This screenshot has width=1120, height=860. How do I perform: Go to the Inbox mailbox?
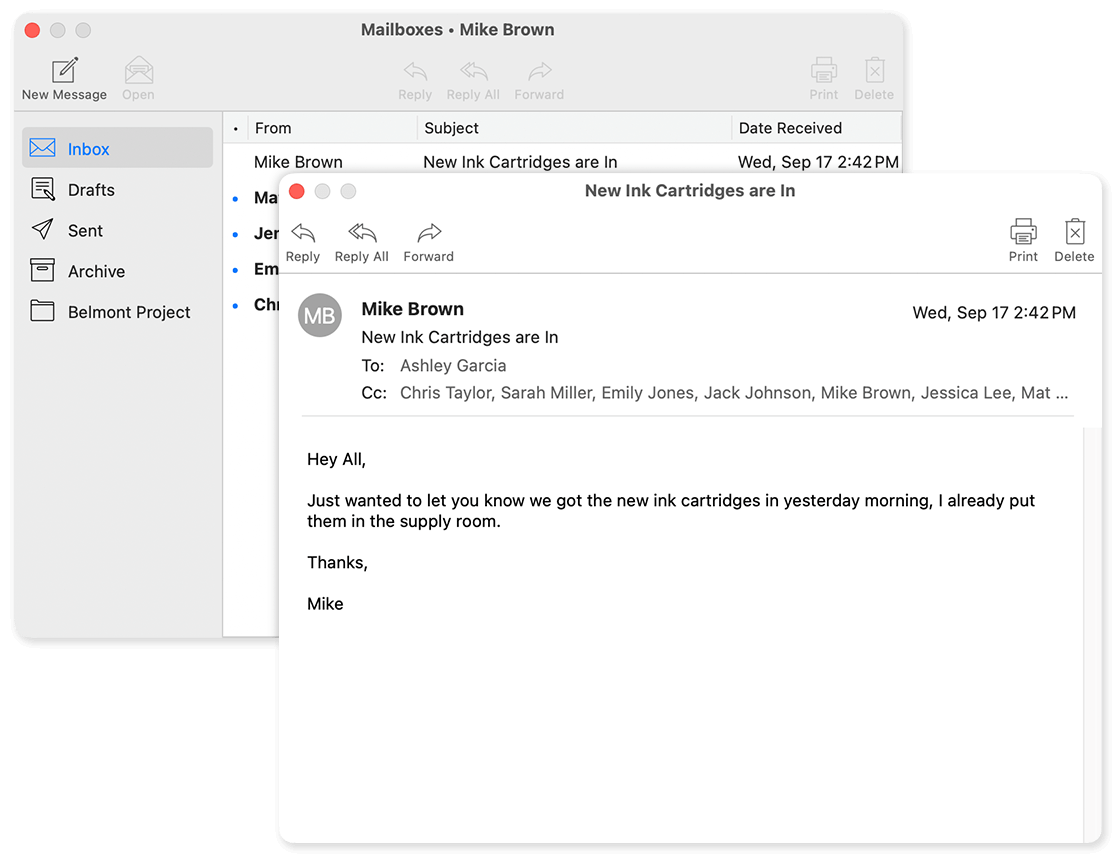coord(88,149)
